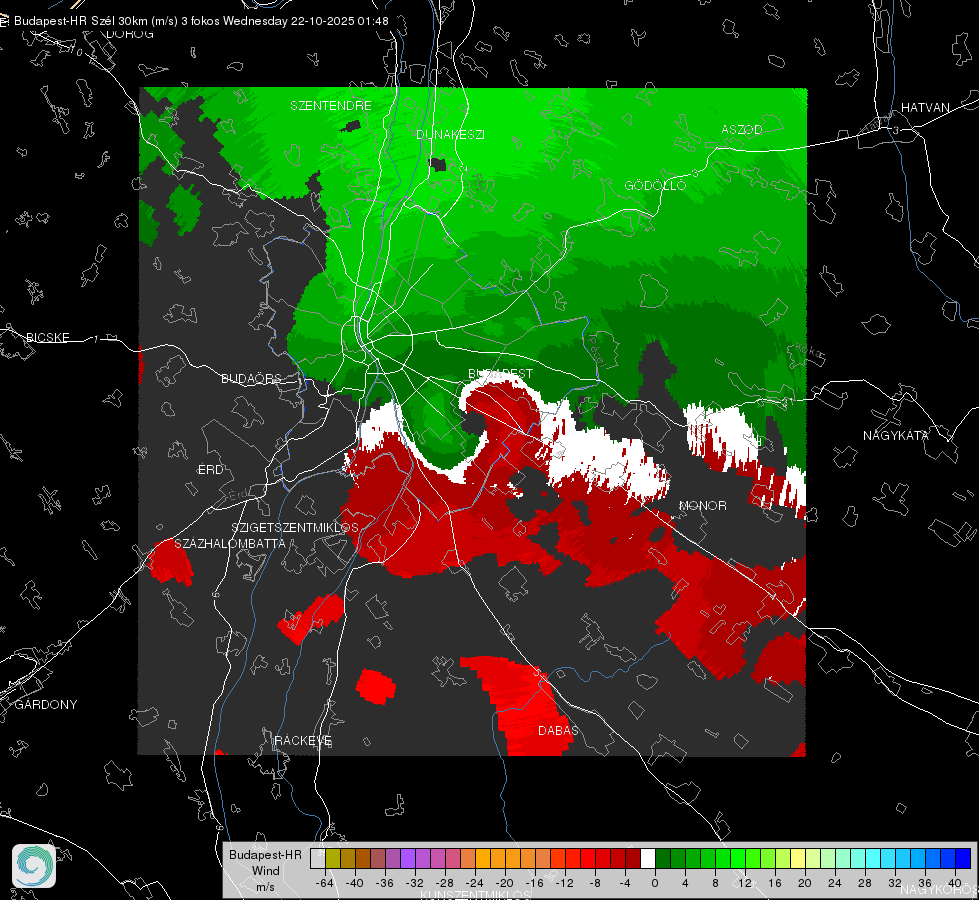Screen dimensions: 979x900
Task: Click the GÖDÖLLŐ map label
Action: (x=655, y=185)
